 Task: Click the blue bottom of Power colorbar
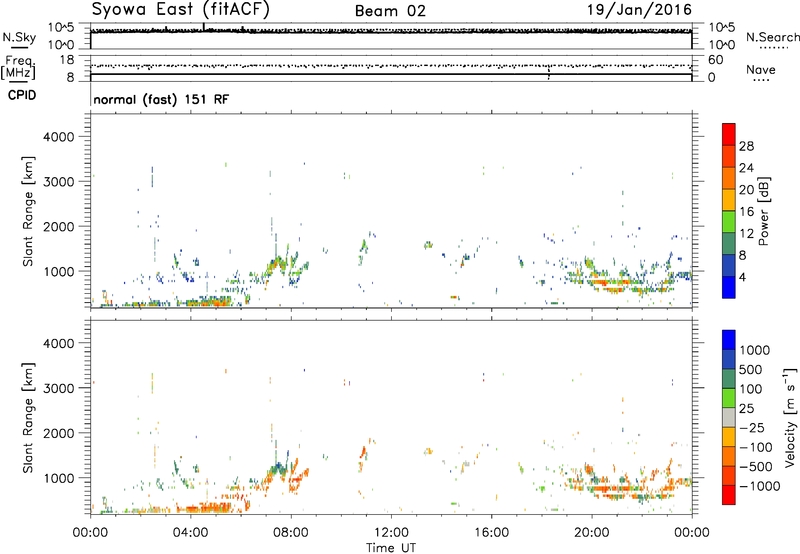[x=729, y=287]
